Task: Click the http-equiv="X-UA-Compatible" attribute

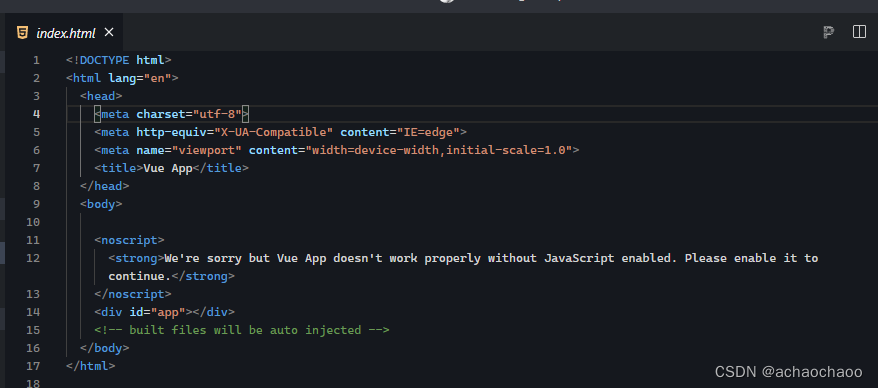Action: (235, 132)
